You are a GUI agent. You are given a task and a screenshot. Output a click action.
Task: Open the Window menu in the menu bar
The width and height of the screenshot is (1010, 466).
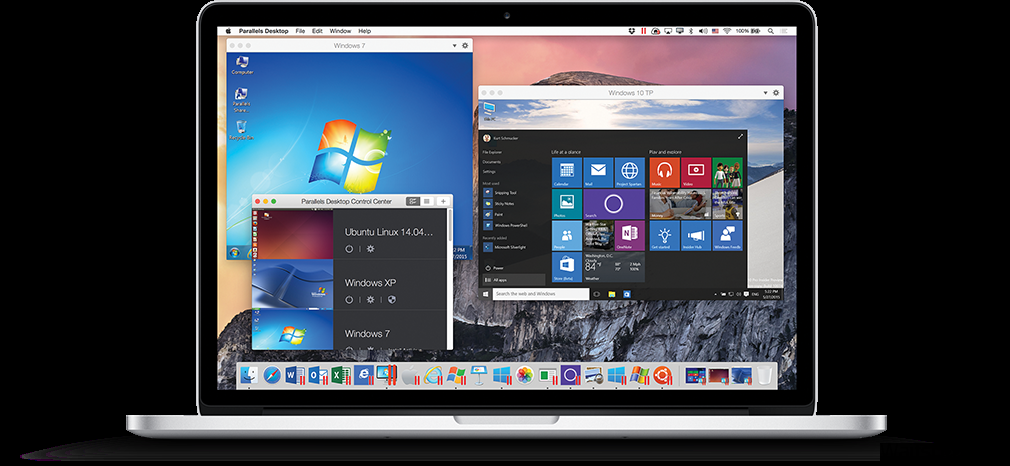pos(339,31)
